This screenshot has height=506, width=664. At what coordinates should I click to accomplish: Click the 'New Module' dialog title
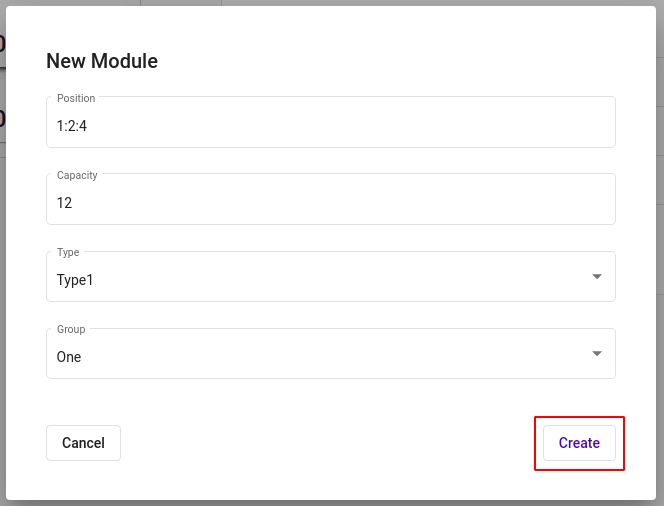click(102, 61)
